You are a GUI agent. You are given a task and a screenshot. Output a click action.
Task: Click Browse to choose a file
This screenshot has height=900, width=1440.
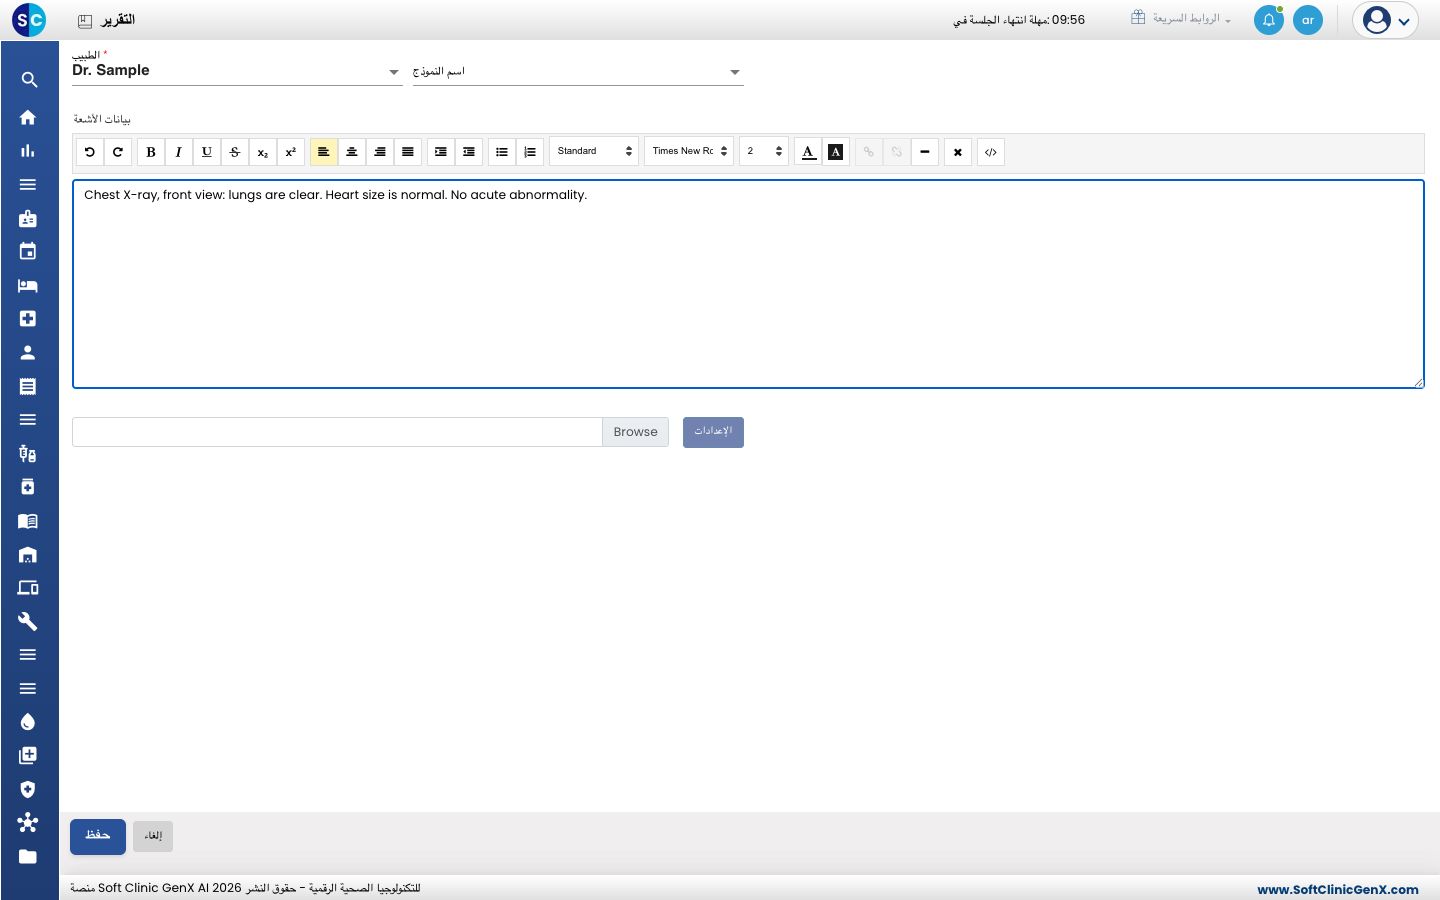635,432
